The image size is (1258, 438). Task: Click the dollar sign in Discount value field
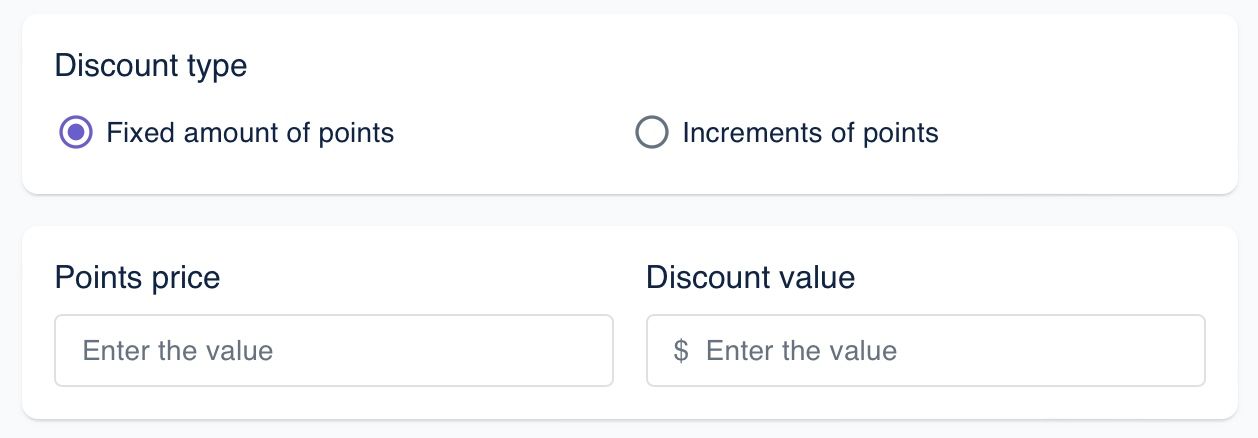pyautogui.click(x=681, y=351)
